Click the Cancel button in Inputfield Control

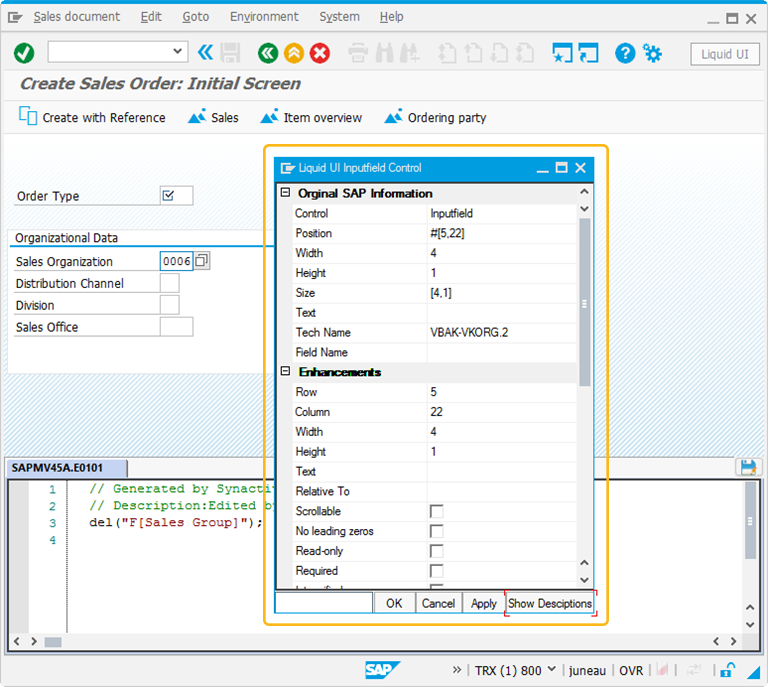click(x=438, y=603)
